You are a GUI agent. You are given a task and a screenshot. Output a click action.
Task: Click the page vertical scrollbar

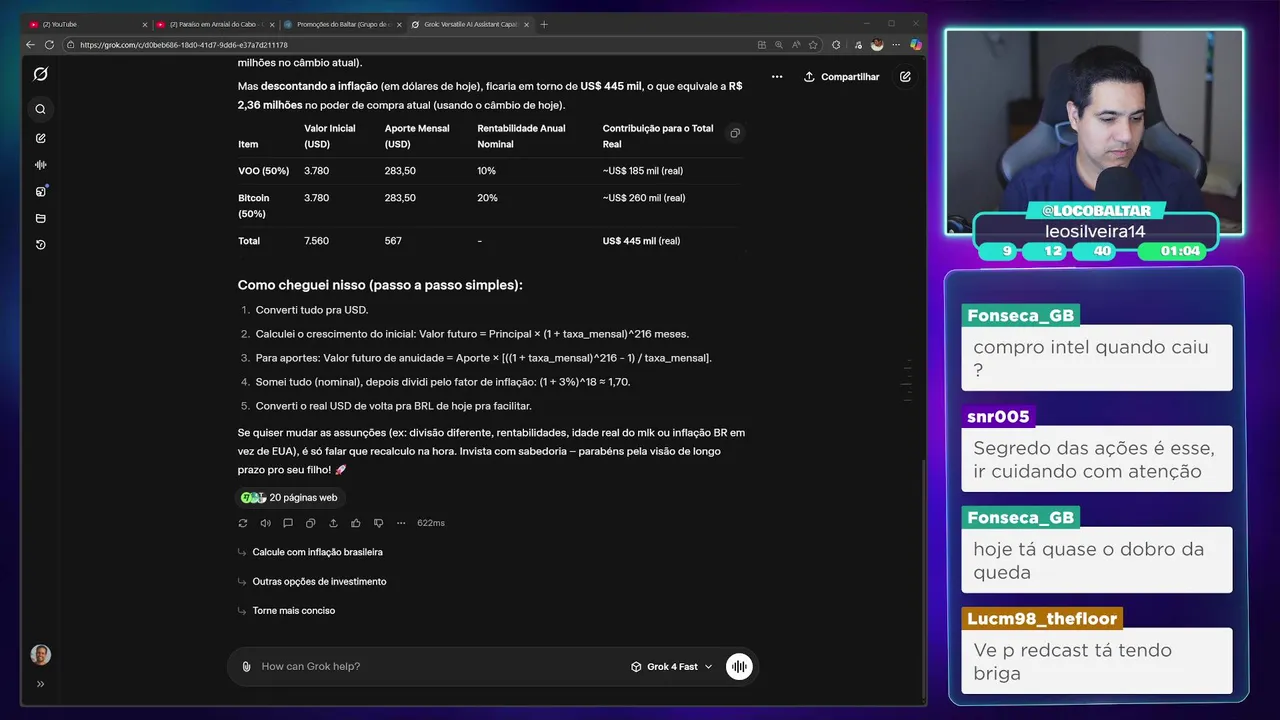click(x=922, y=578)
